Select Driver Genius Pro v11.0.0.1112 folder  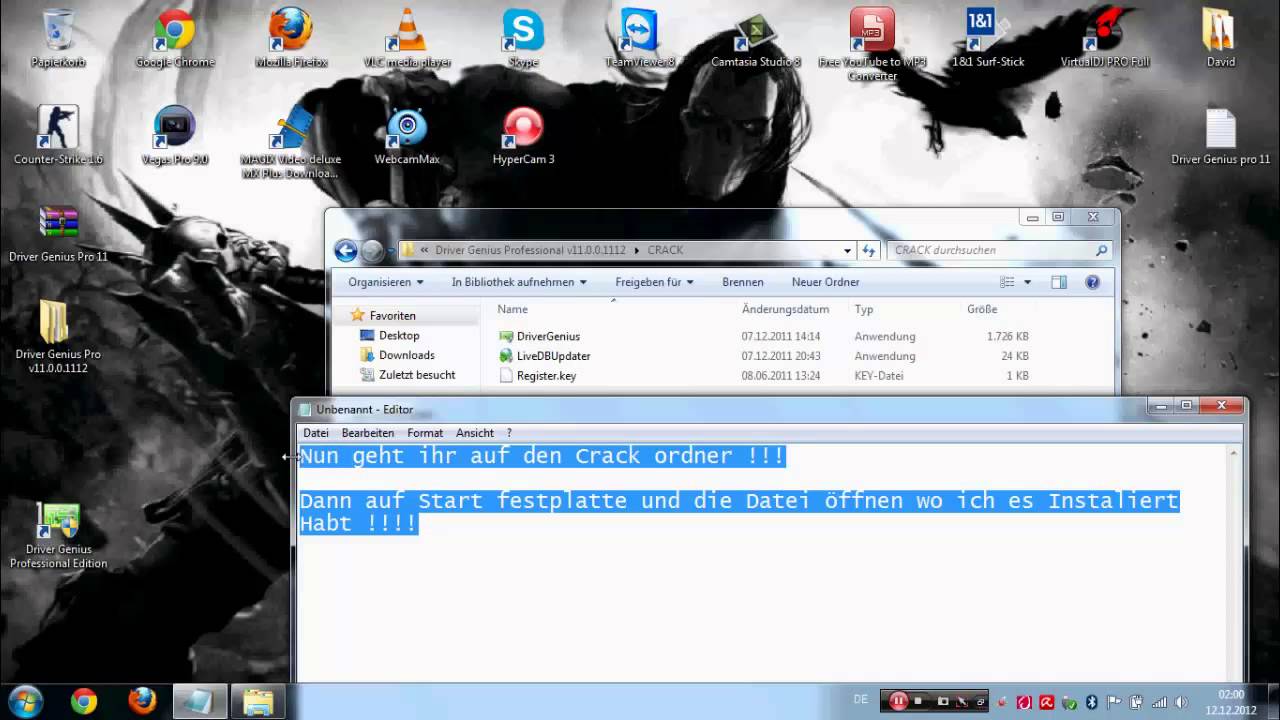click(x=58, y=337)
